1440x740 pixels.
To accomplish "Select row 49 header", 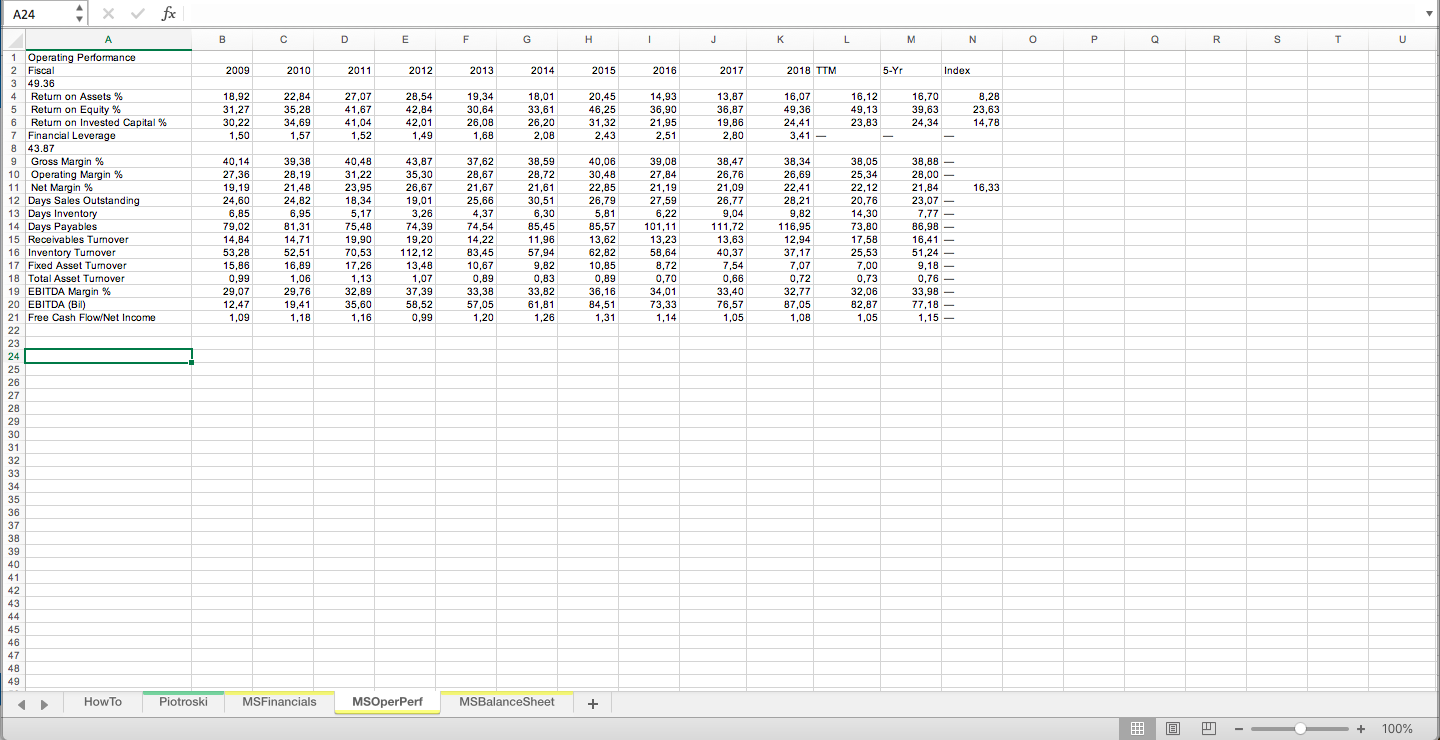I will click(x=12, y=681).
